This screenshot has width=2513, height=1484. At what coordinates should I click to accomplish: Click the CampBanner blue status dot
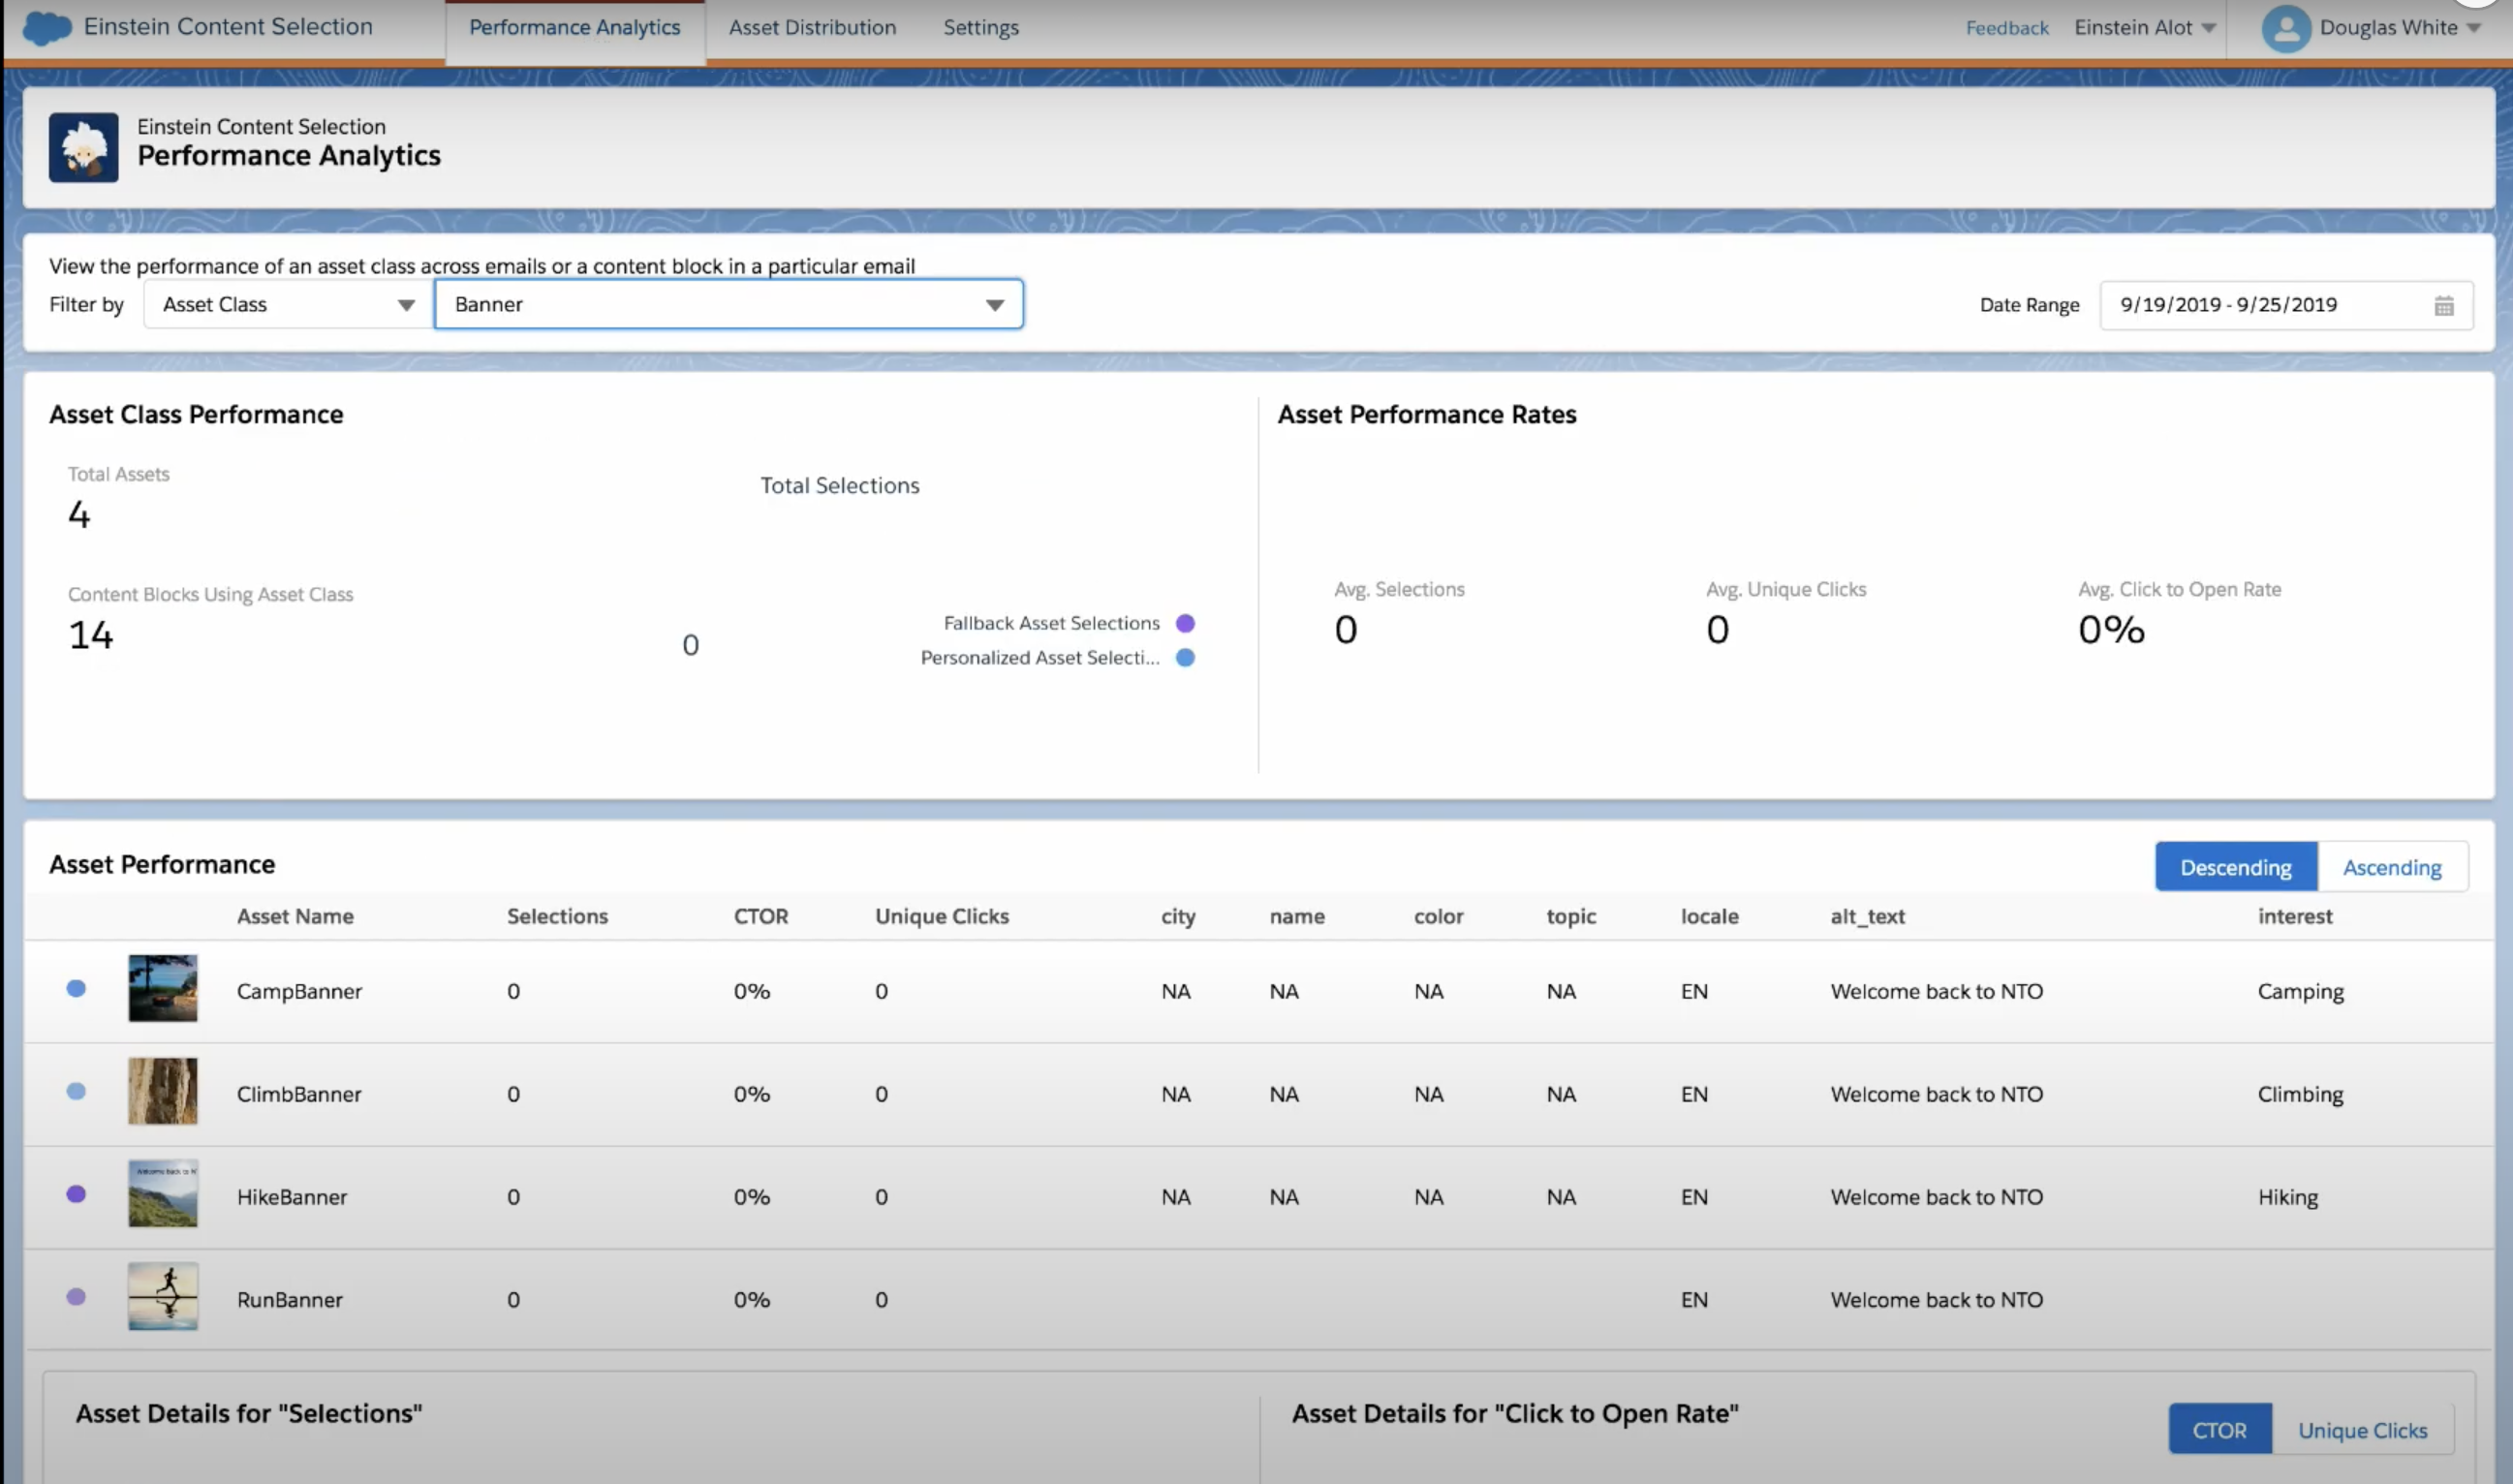point(76,988)
